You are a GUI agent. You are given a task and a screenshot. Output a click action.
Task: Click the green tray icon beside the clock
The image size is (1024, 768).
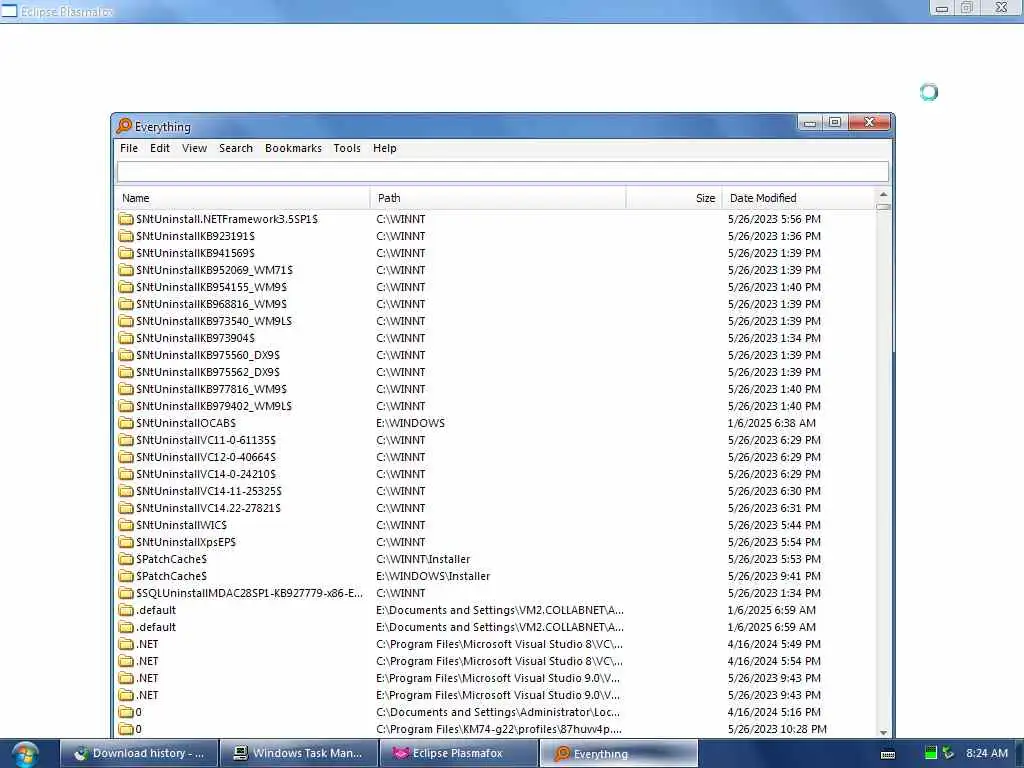931,753
